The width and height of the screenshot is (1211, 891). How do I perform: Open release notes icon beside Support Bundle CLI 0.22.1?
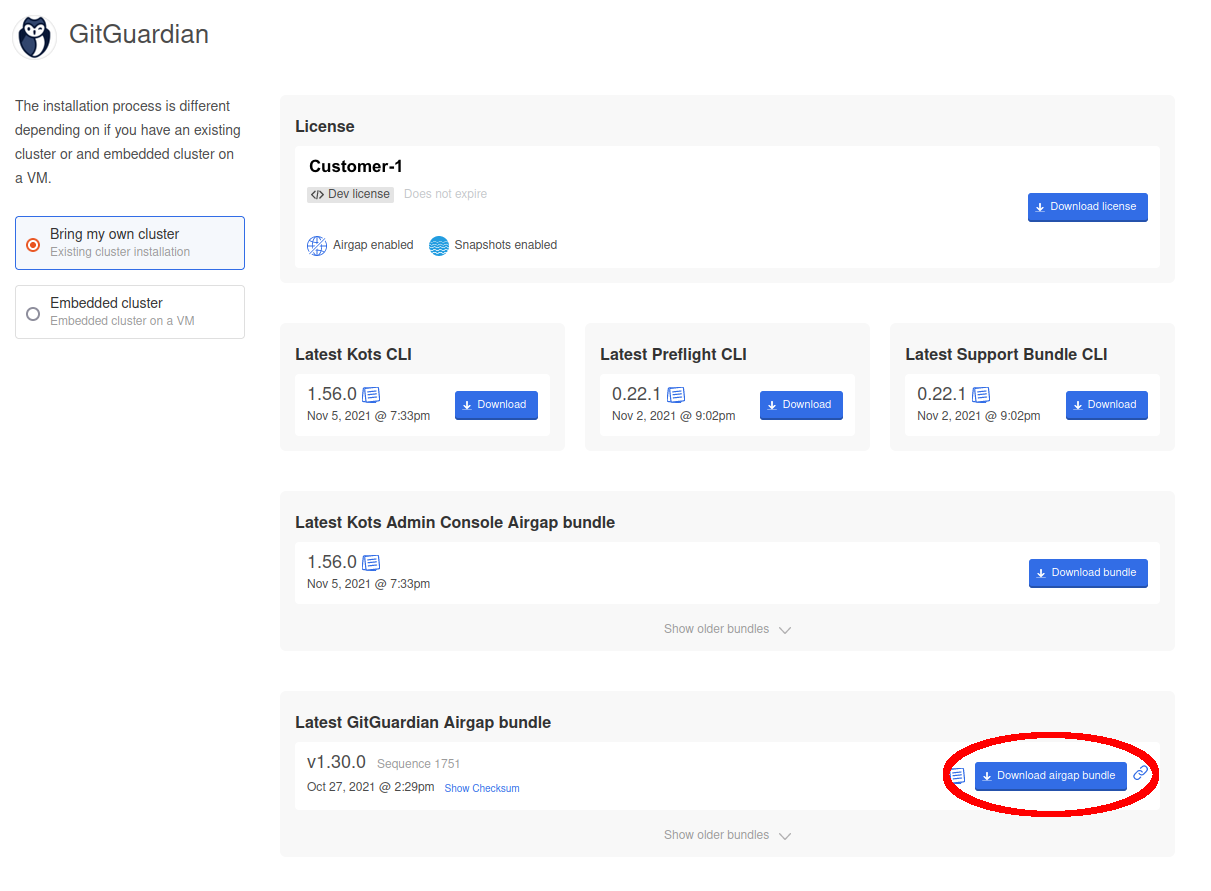tap(981, 395)
